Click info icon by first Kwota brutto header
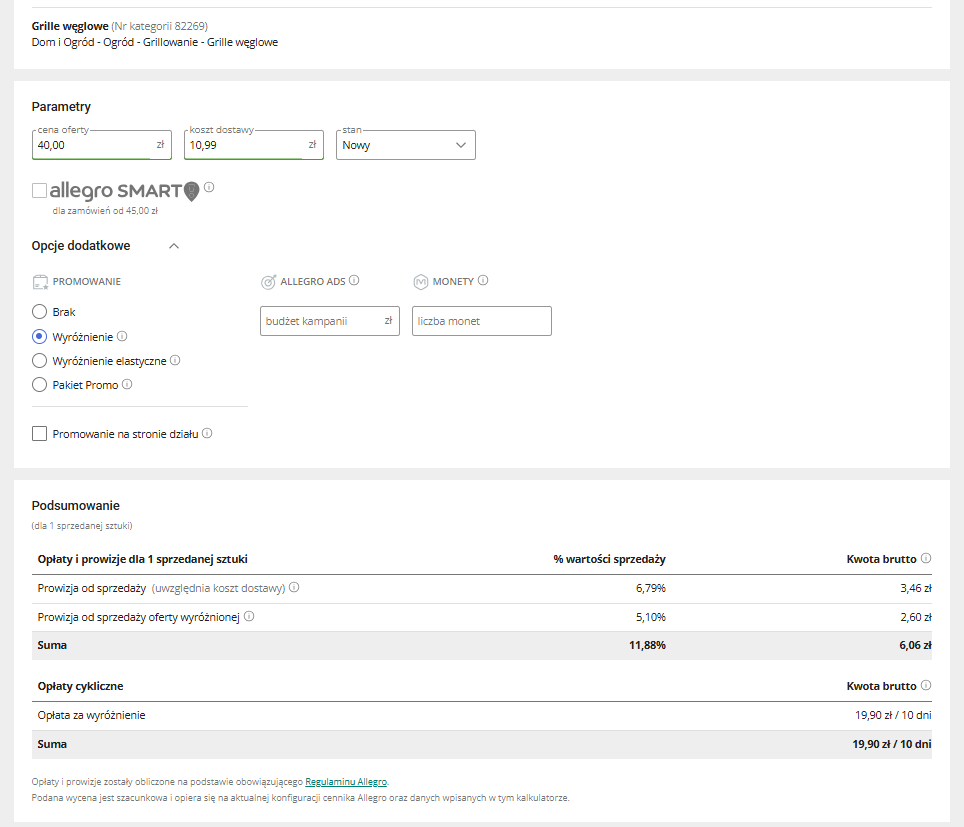 coord(926,558)
